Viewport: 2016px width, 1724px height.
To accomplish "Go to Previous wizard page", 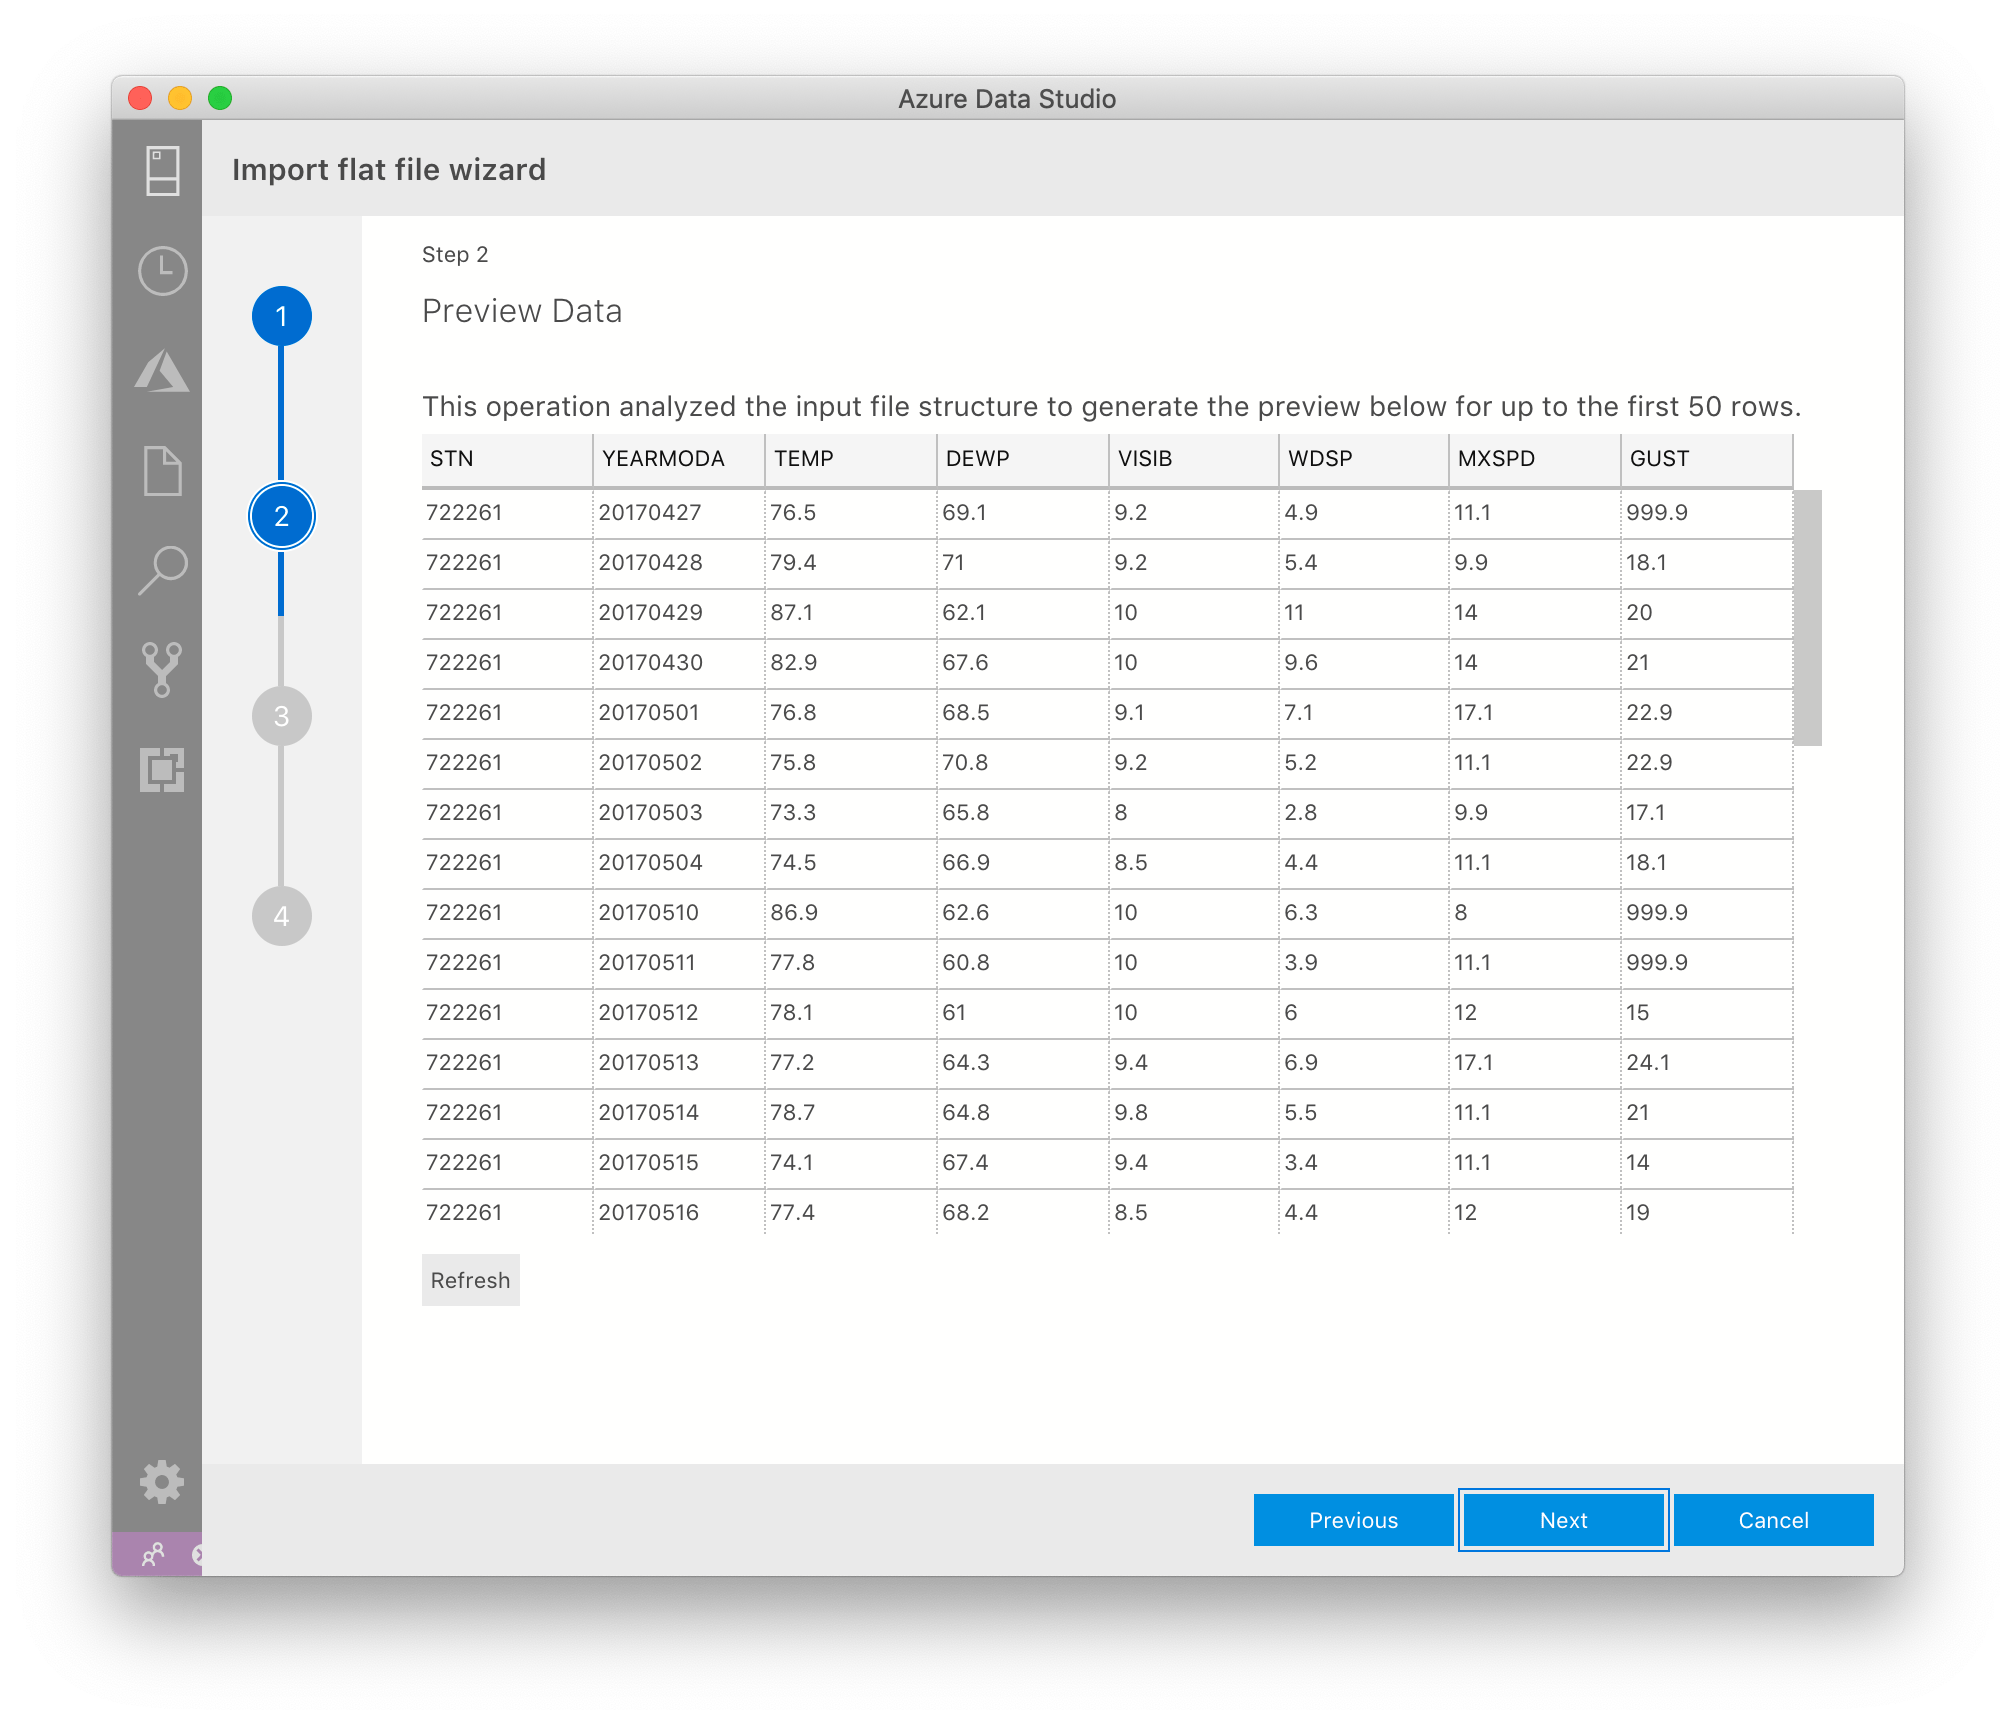I will point(1353,1520).
